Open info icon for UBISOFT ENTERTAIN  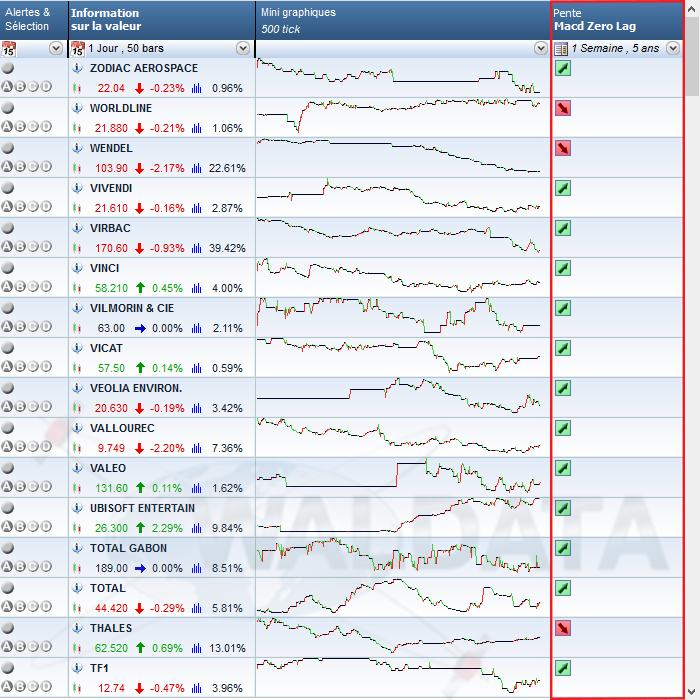(77, 508)
